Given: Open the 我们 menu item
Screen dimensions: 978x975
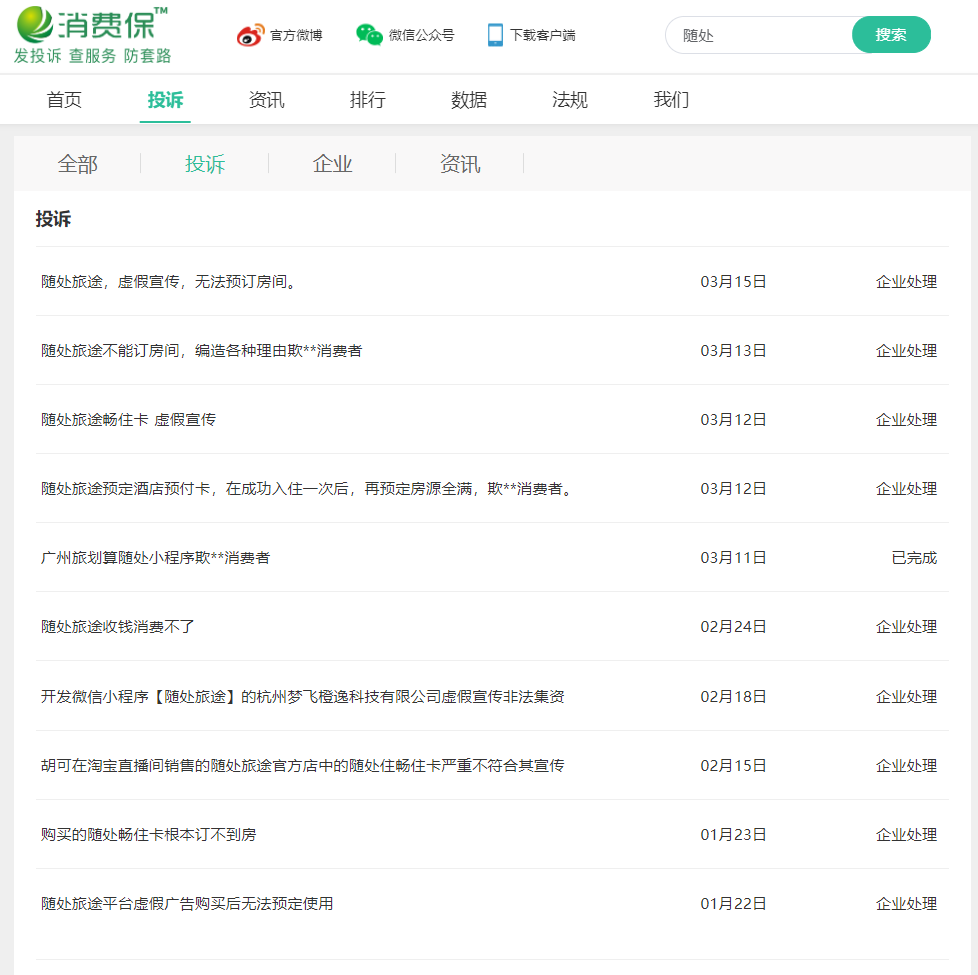Looking at the screenshot, I should (x=671, y=100).
